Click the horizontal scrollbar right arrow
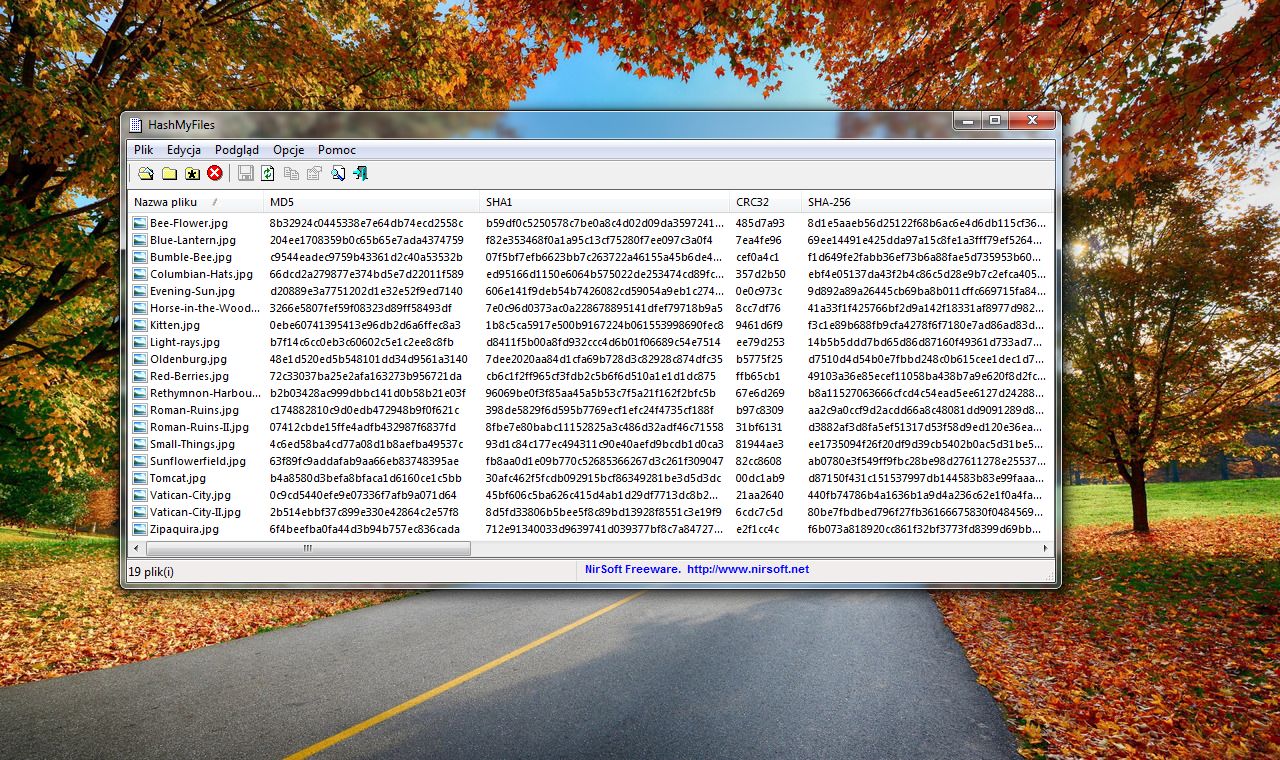The width and height of the screenshot is (1280, 760). [1046, 548]
